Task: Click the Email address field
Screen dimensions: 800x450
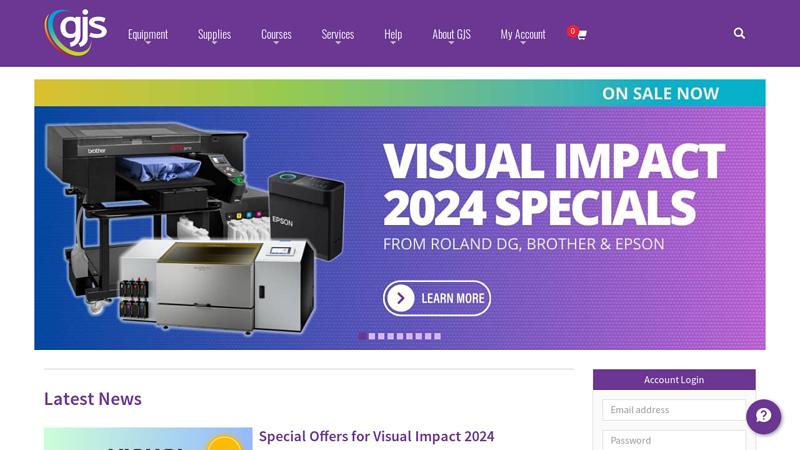Action: [673, 410]
